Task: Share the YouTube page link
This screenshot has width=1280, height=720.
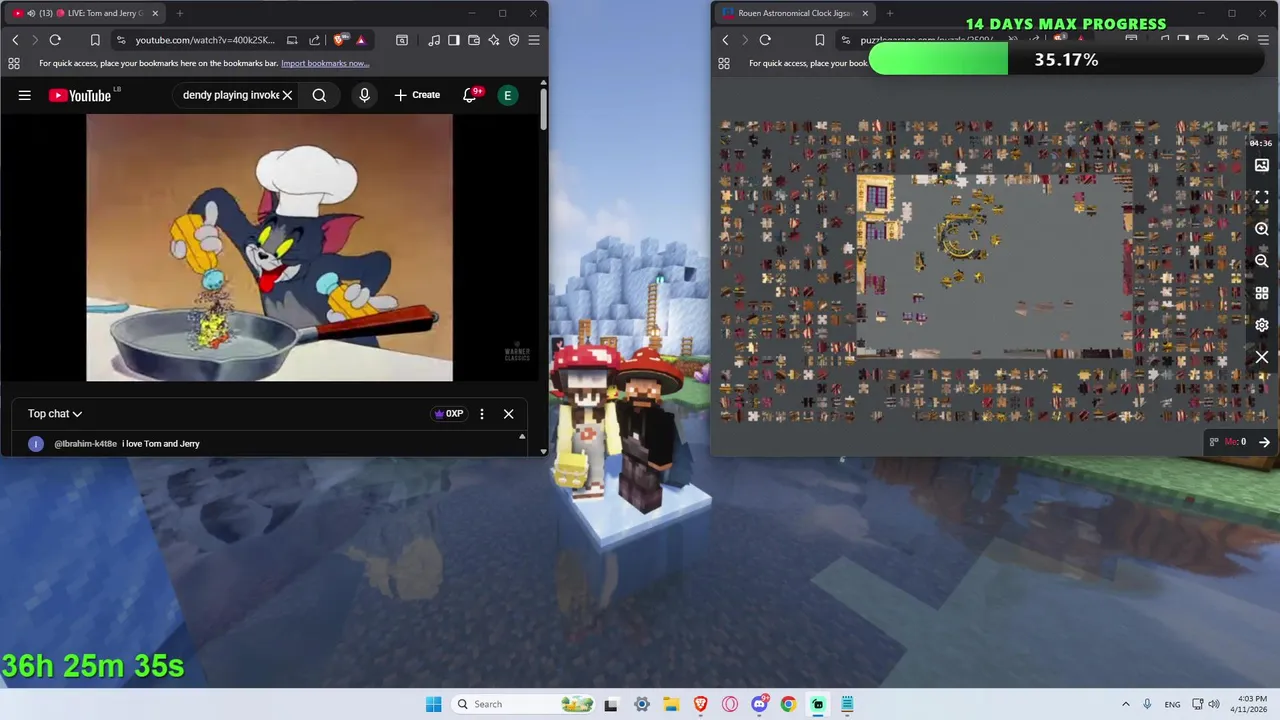Action: 314,40
